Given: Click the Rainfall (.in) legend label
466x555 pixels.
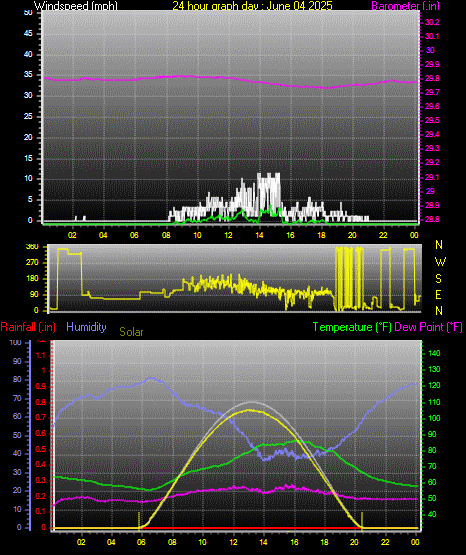Looking at the screenshot, I should 28,327.
